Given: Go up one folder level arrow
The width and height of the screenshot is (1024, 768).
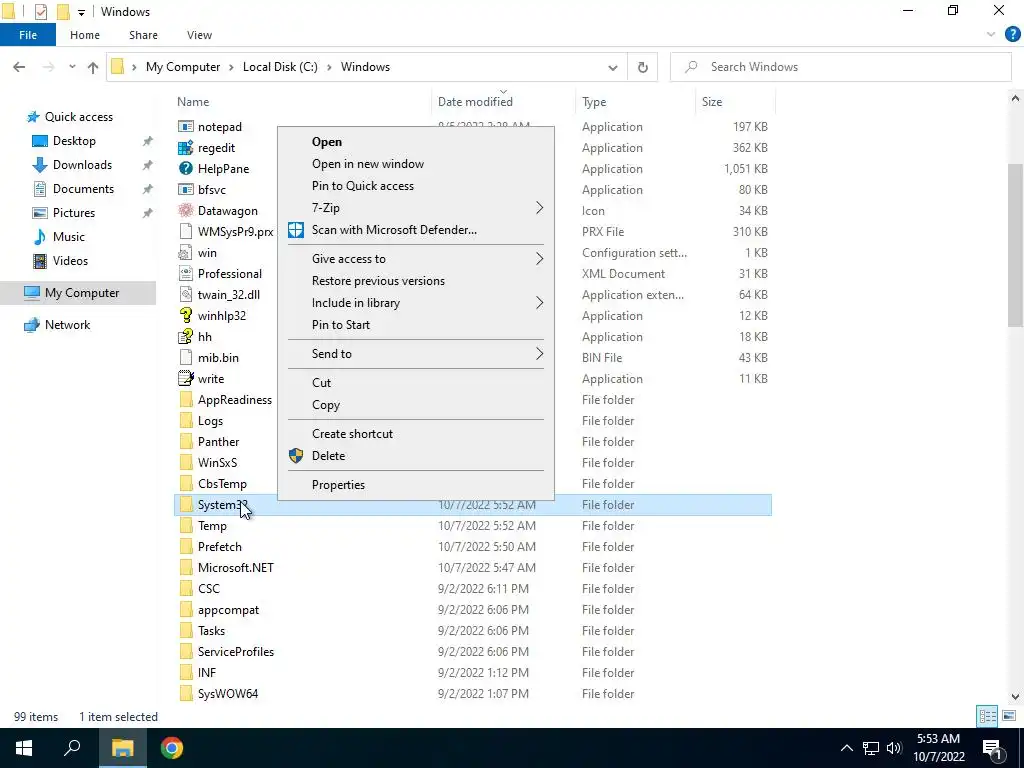Looking at the screenshot, I should pos(93,67).
